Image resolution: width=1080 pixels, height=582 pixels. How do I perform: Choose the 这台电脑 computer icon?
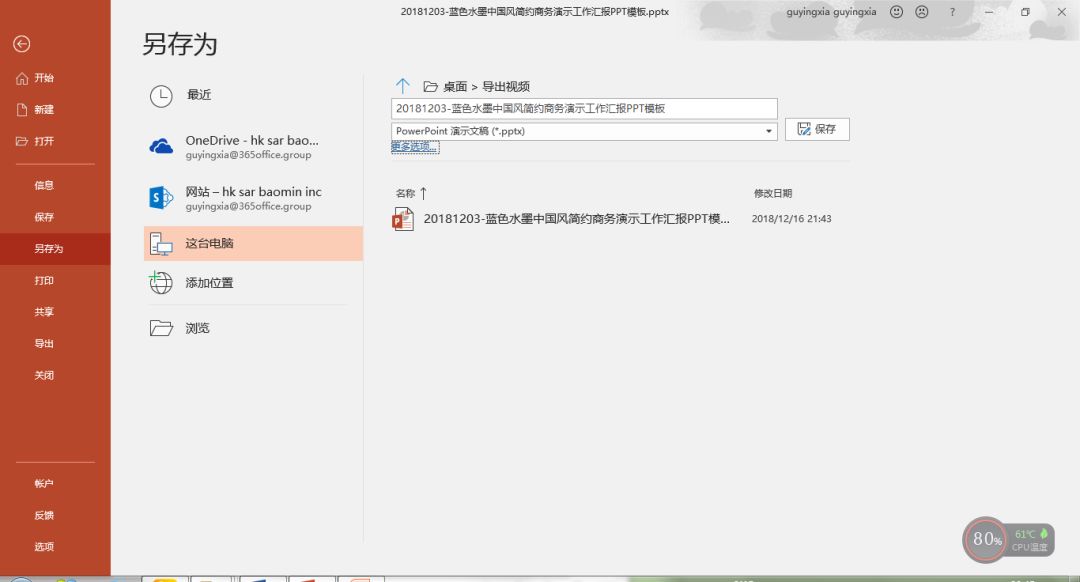[x=160, y=242]
